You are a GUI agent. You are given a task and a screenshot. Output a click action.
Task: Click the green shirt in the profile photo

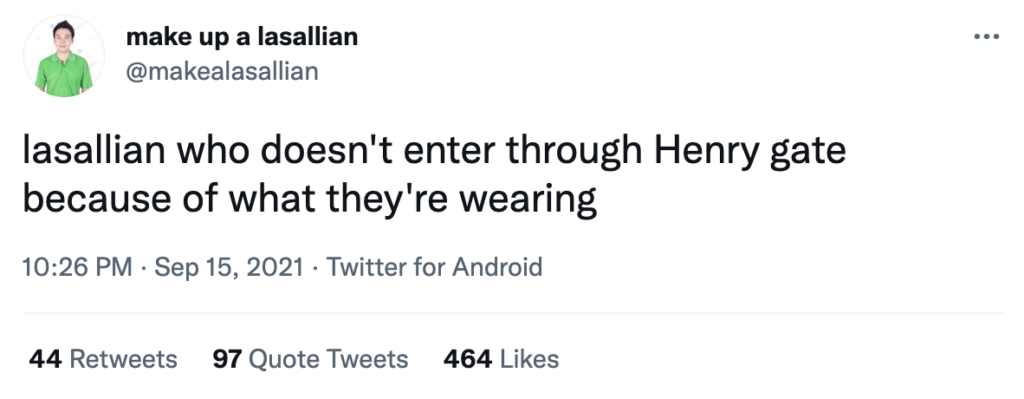[64, 74]
